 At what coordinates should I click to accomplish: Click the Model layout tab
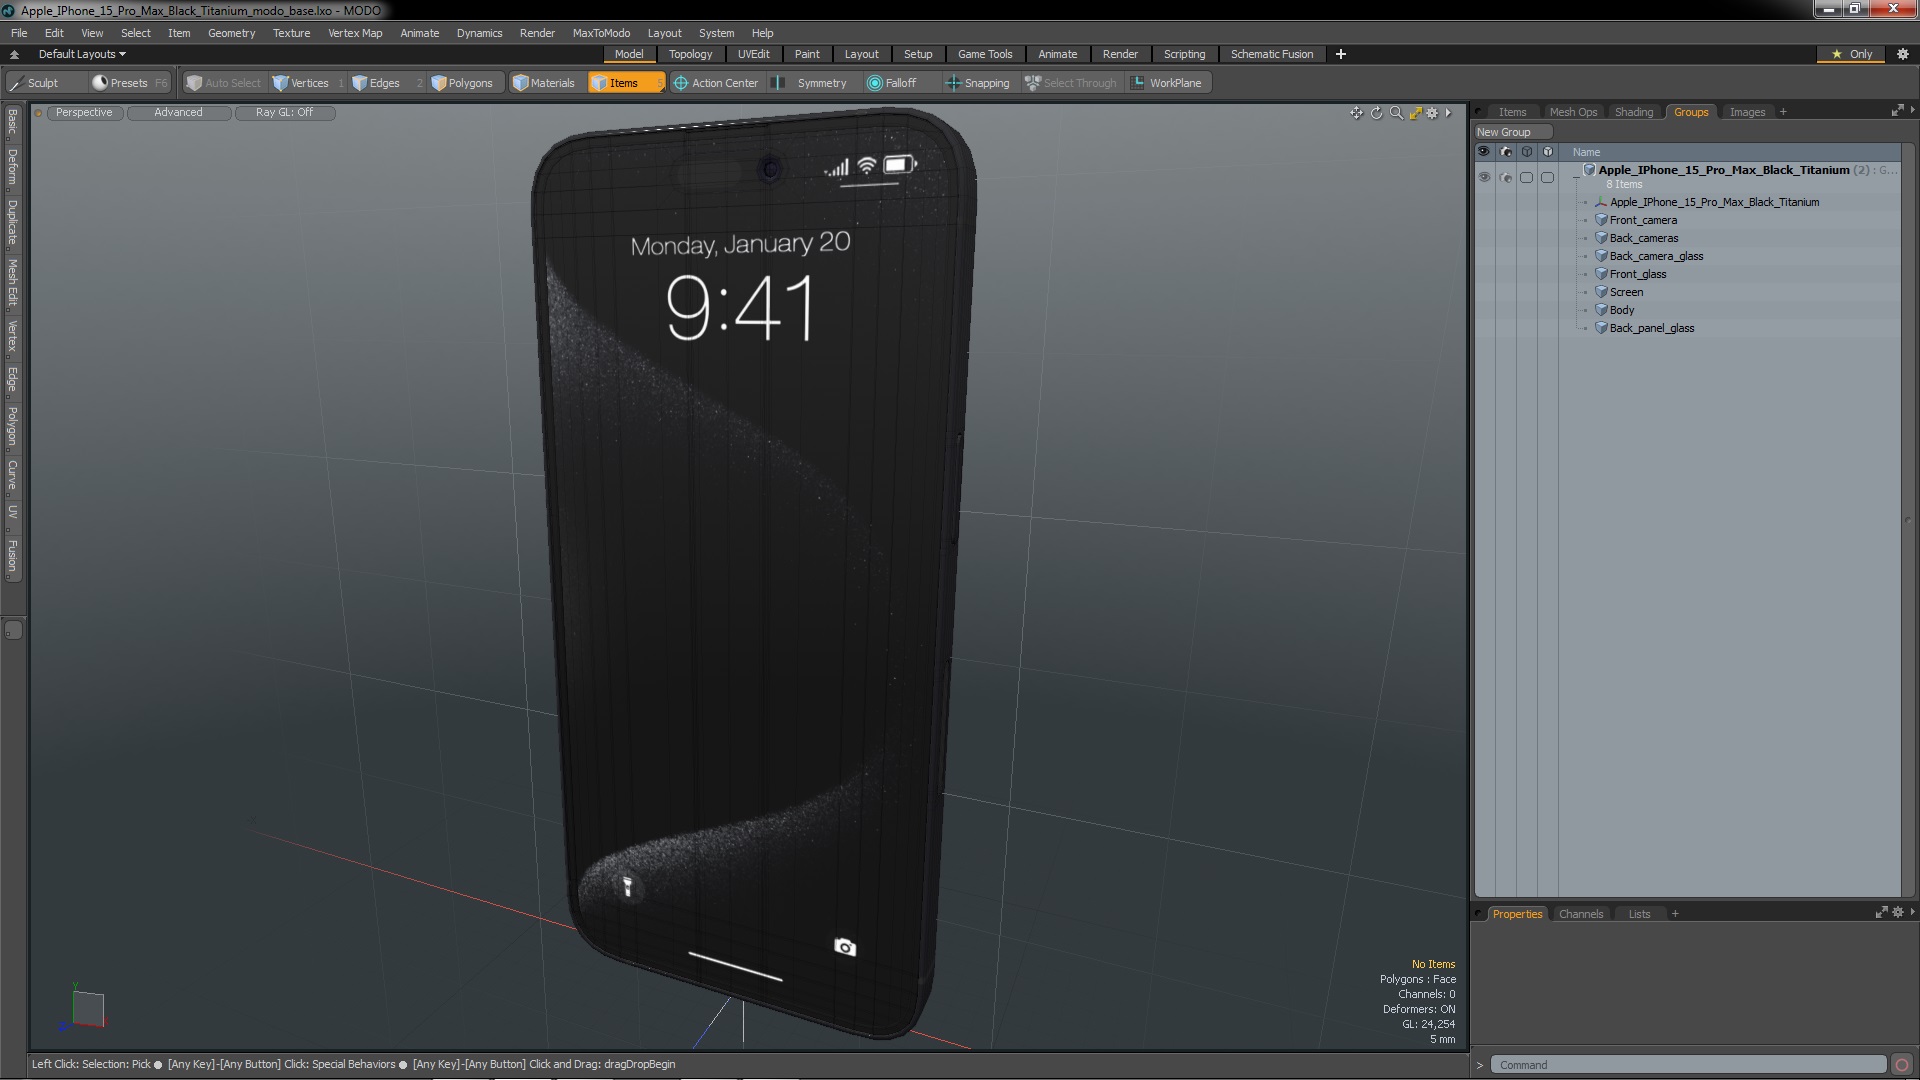pos(629,54)
